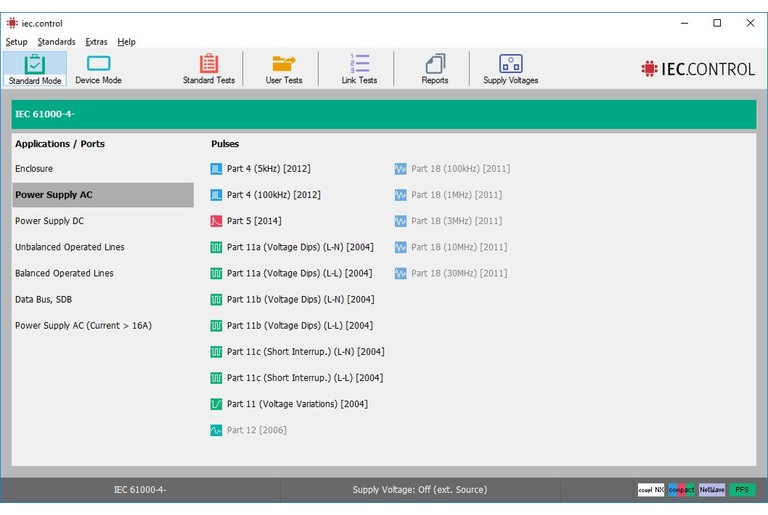Open Supply Voltages settings
The height and width of the screenshot is (515, 768).
pyautogui.click(x=510, y=69)
